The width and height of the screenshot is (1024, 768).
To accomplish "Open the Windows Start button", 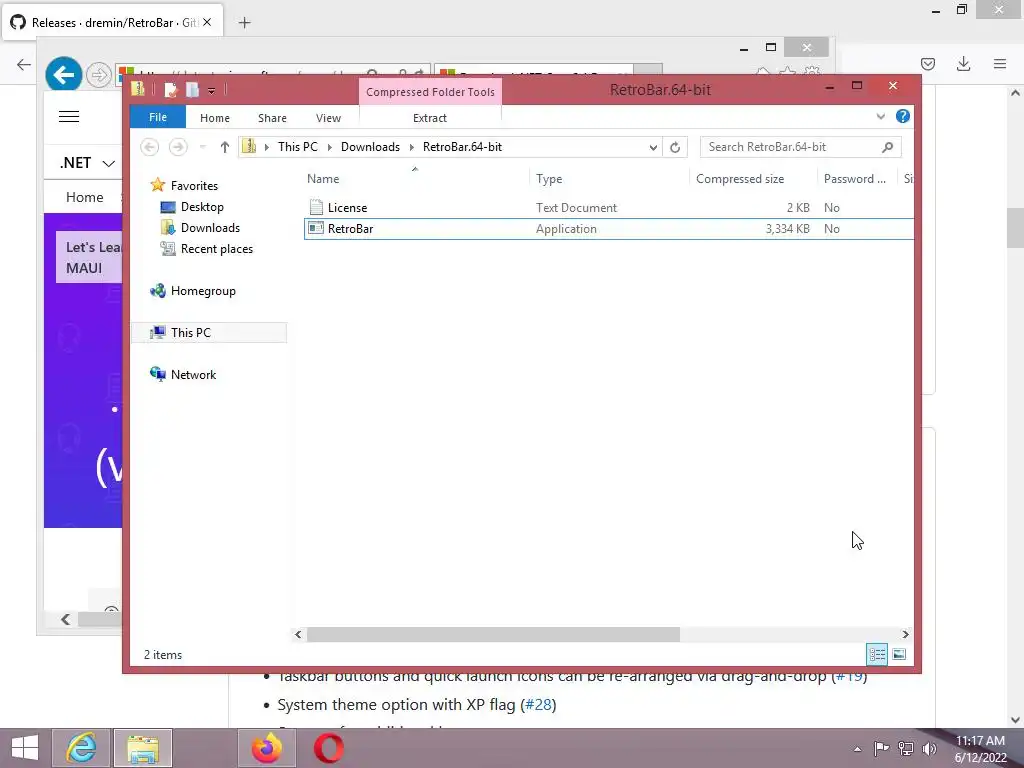I will (x=25, y=748).
